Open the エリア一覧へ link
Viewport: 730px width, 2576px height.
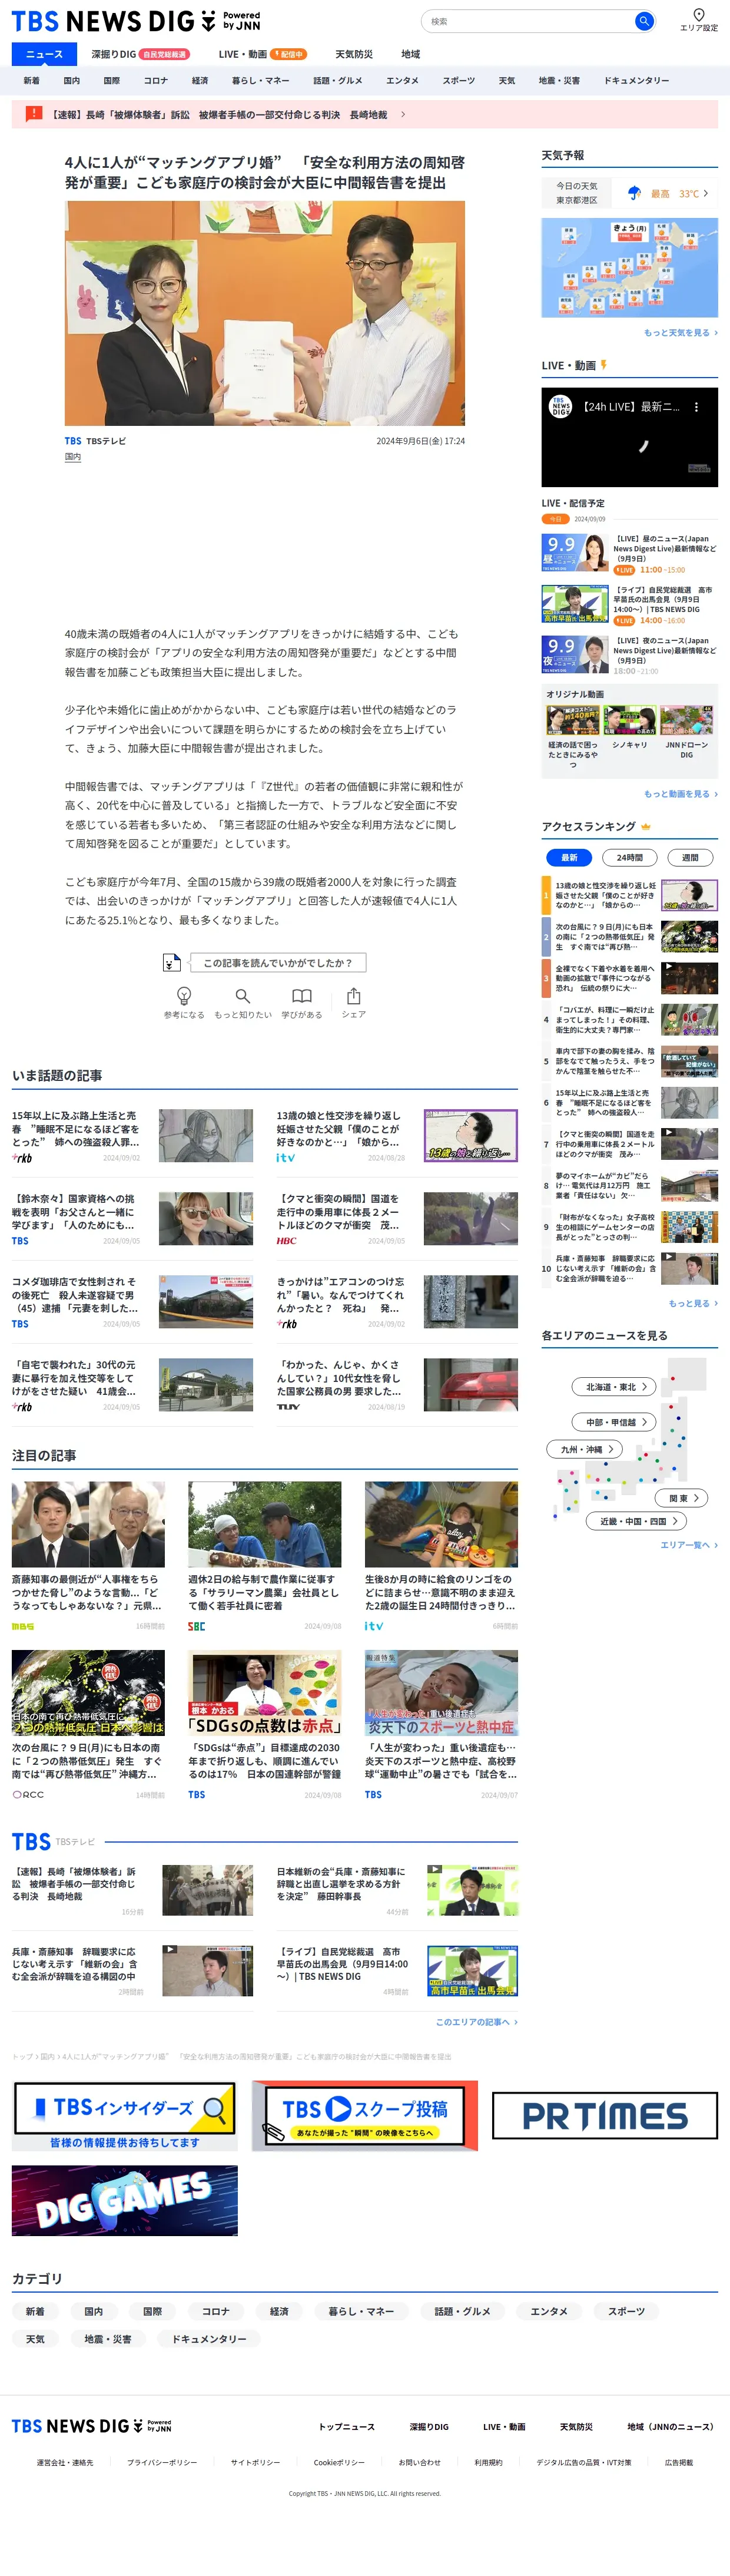[689, 1545]
